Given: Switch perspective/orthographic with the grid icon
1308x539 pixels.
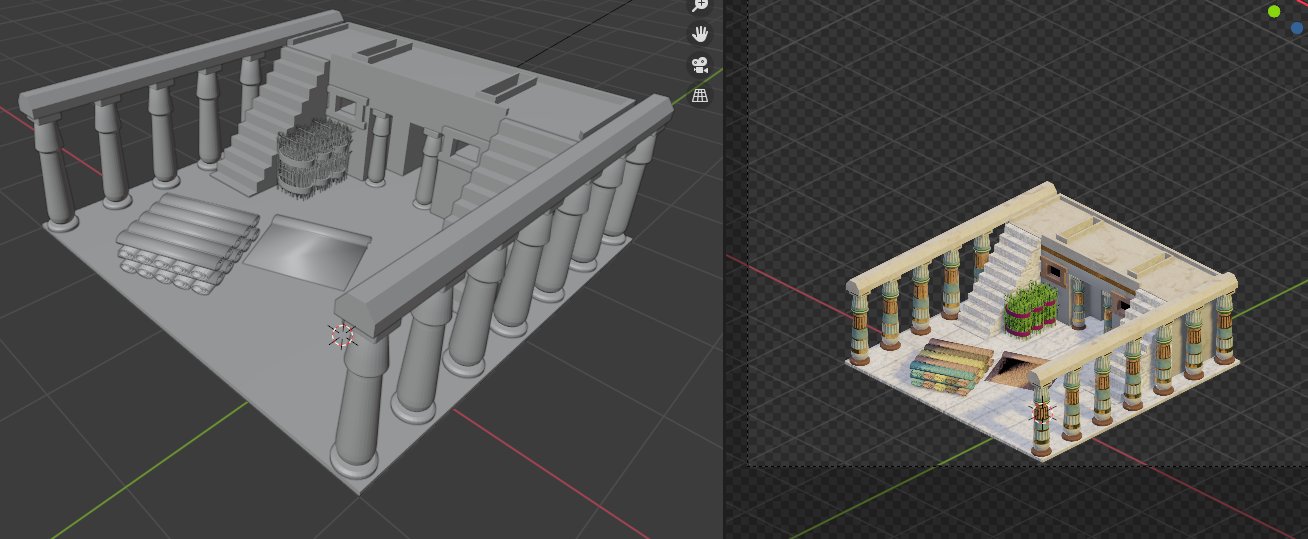Looking at the screenshot, I should (700, 96).
